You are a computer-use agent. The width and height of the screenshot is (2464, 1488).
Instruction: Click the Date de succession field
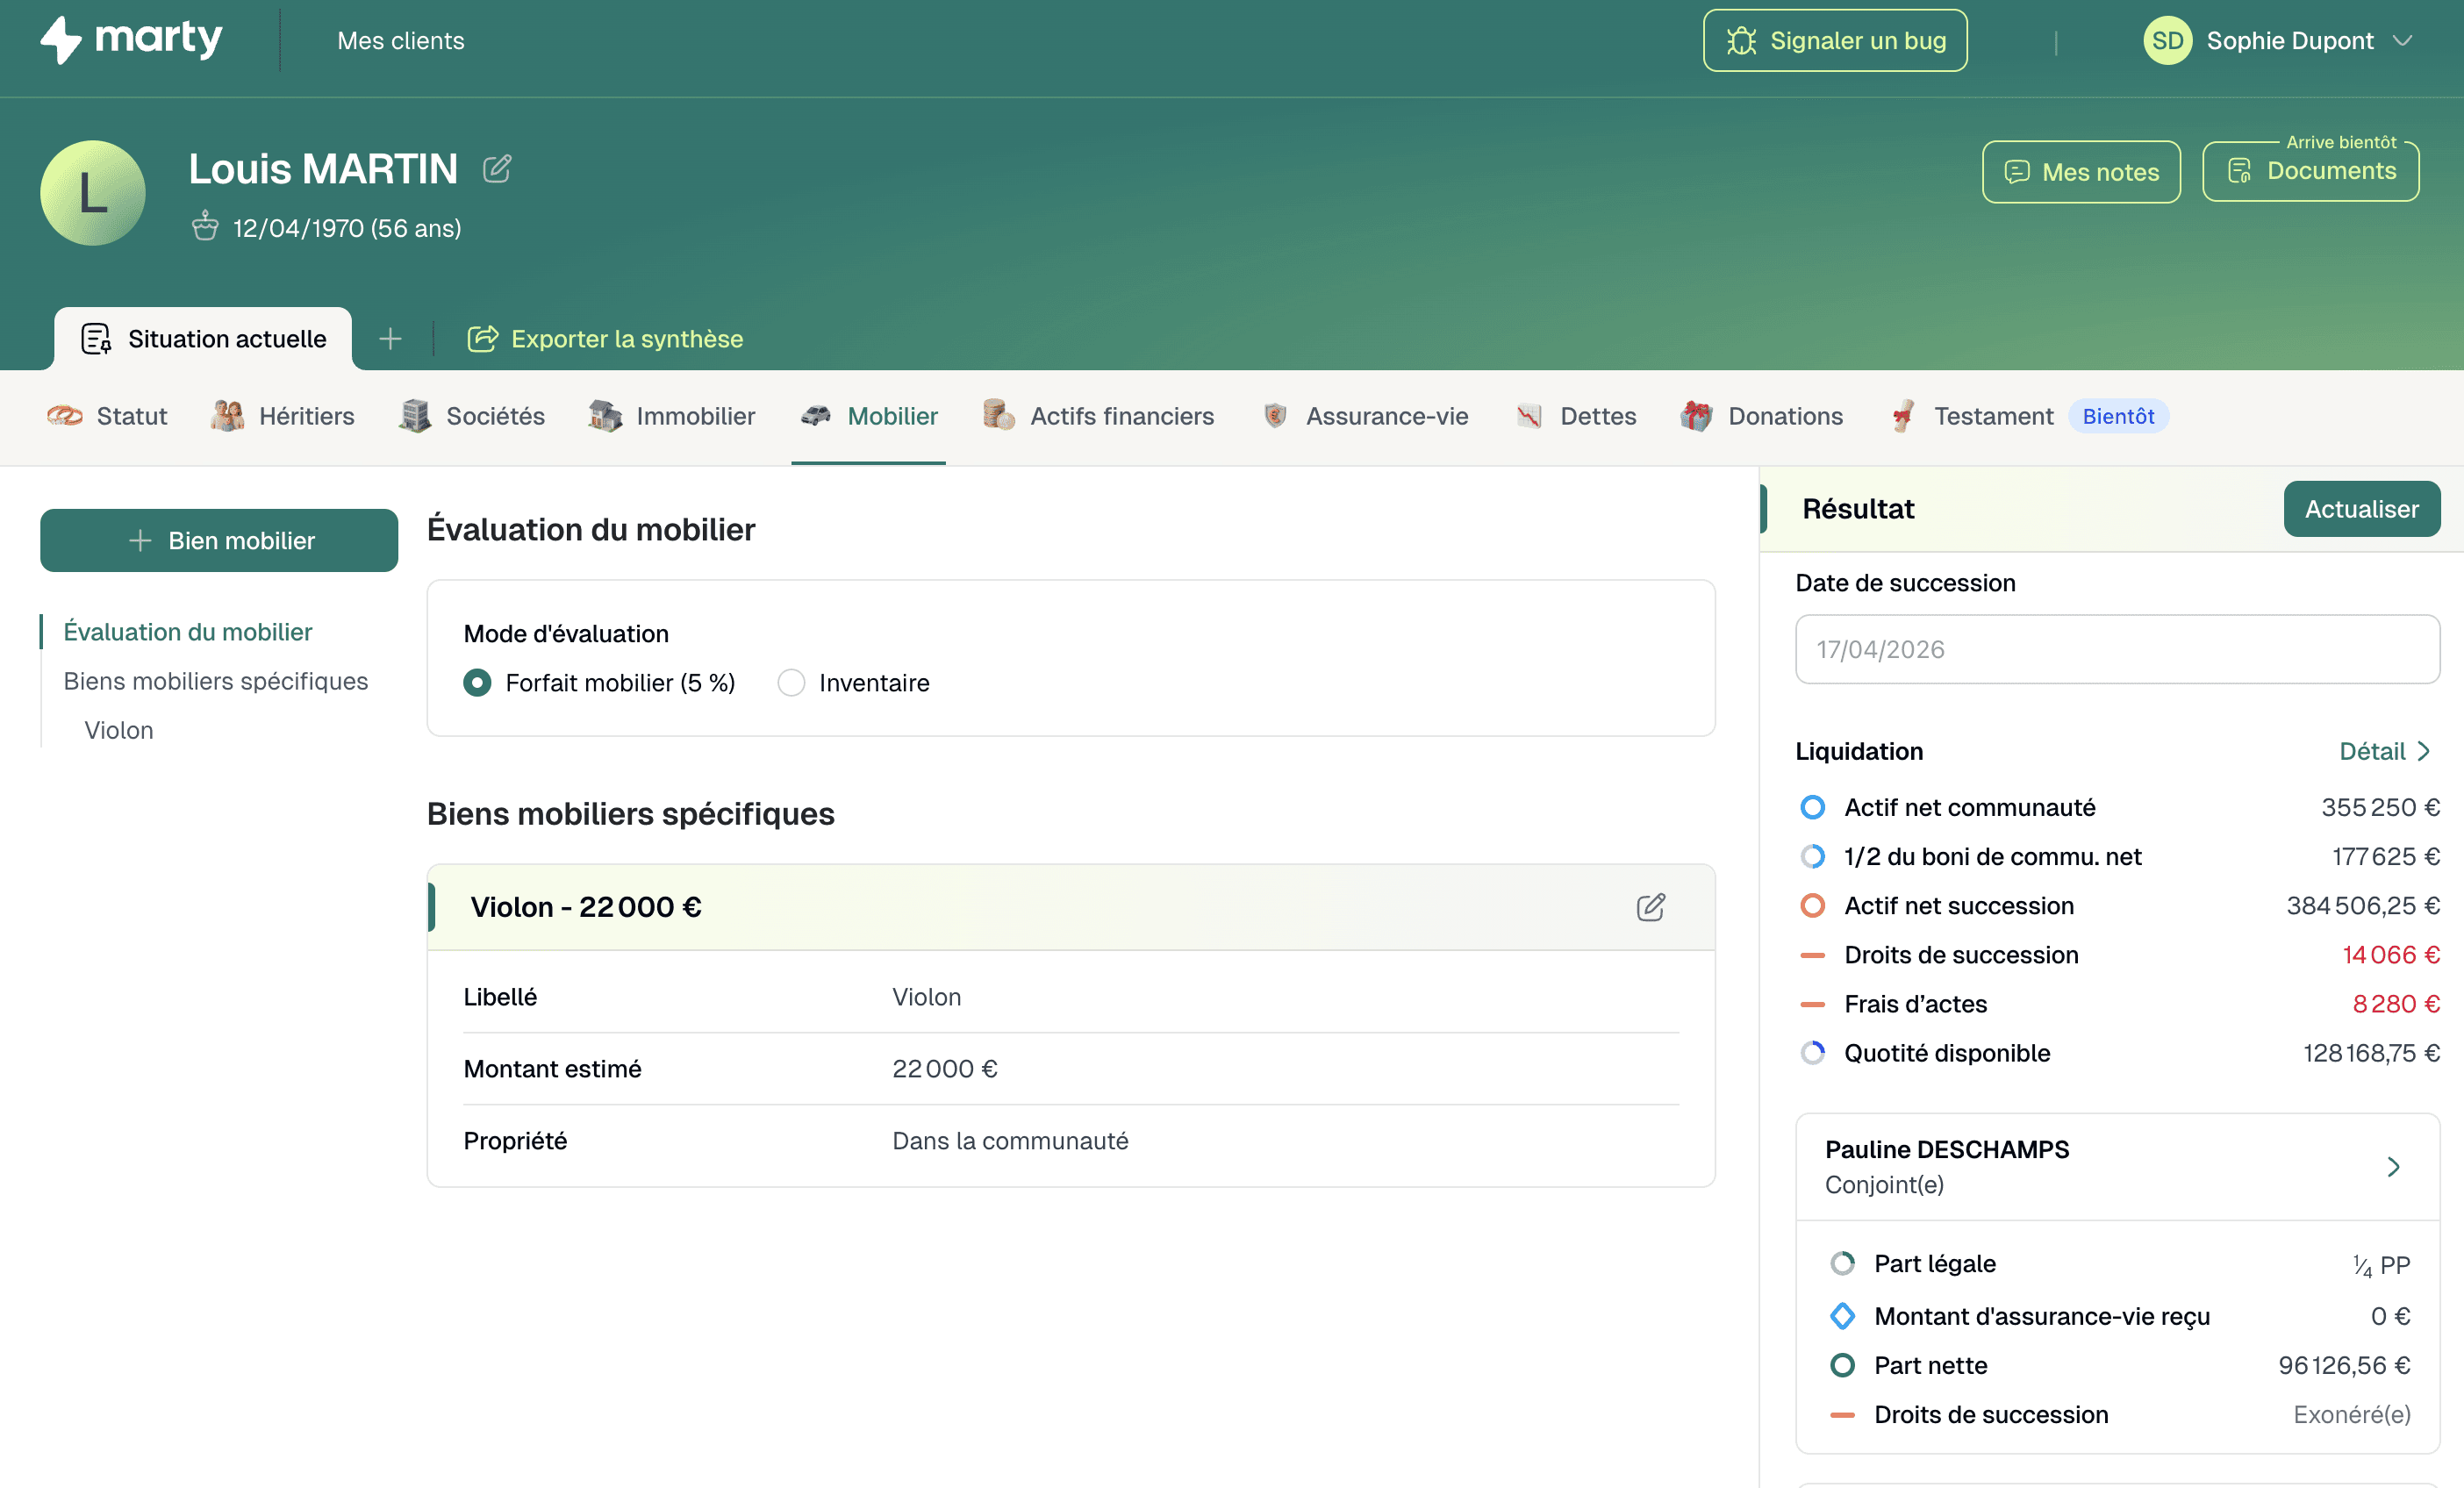pyautogui.click(x=2117, y=650)
